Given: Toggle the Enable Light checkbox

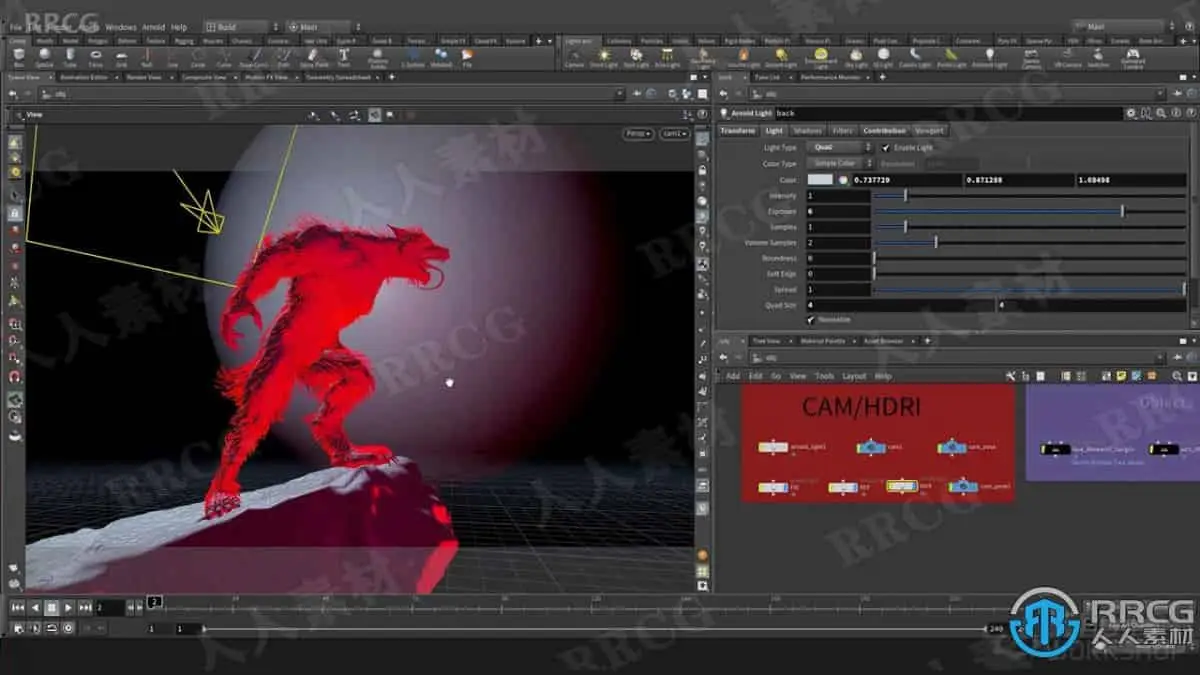Looking at the screenshot, I should [x=886, y=147].
